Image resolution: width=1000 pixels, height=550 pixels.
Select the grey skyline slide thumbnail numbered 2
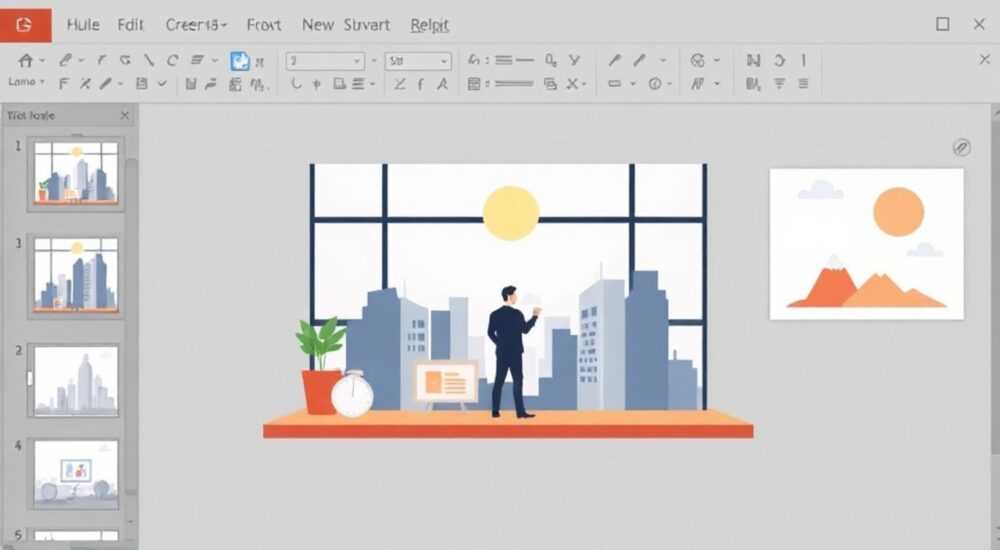click(x=76, y=380)
